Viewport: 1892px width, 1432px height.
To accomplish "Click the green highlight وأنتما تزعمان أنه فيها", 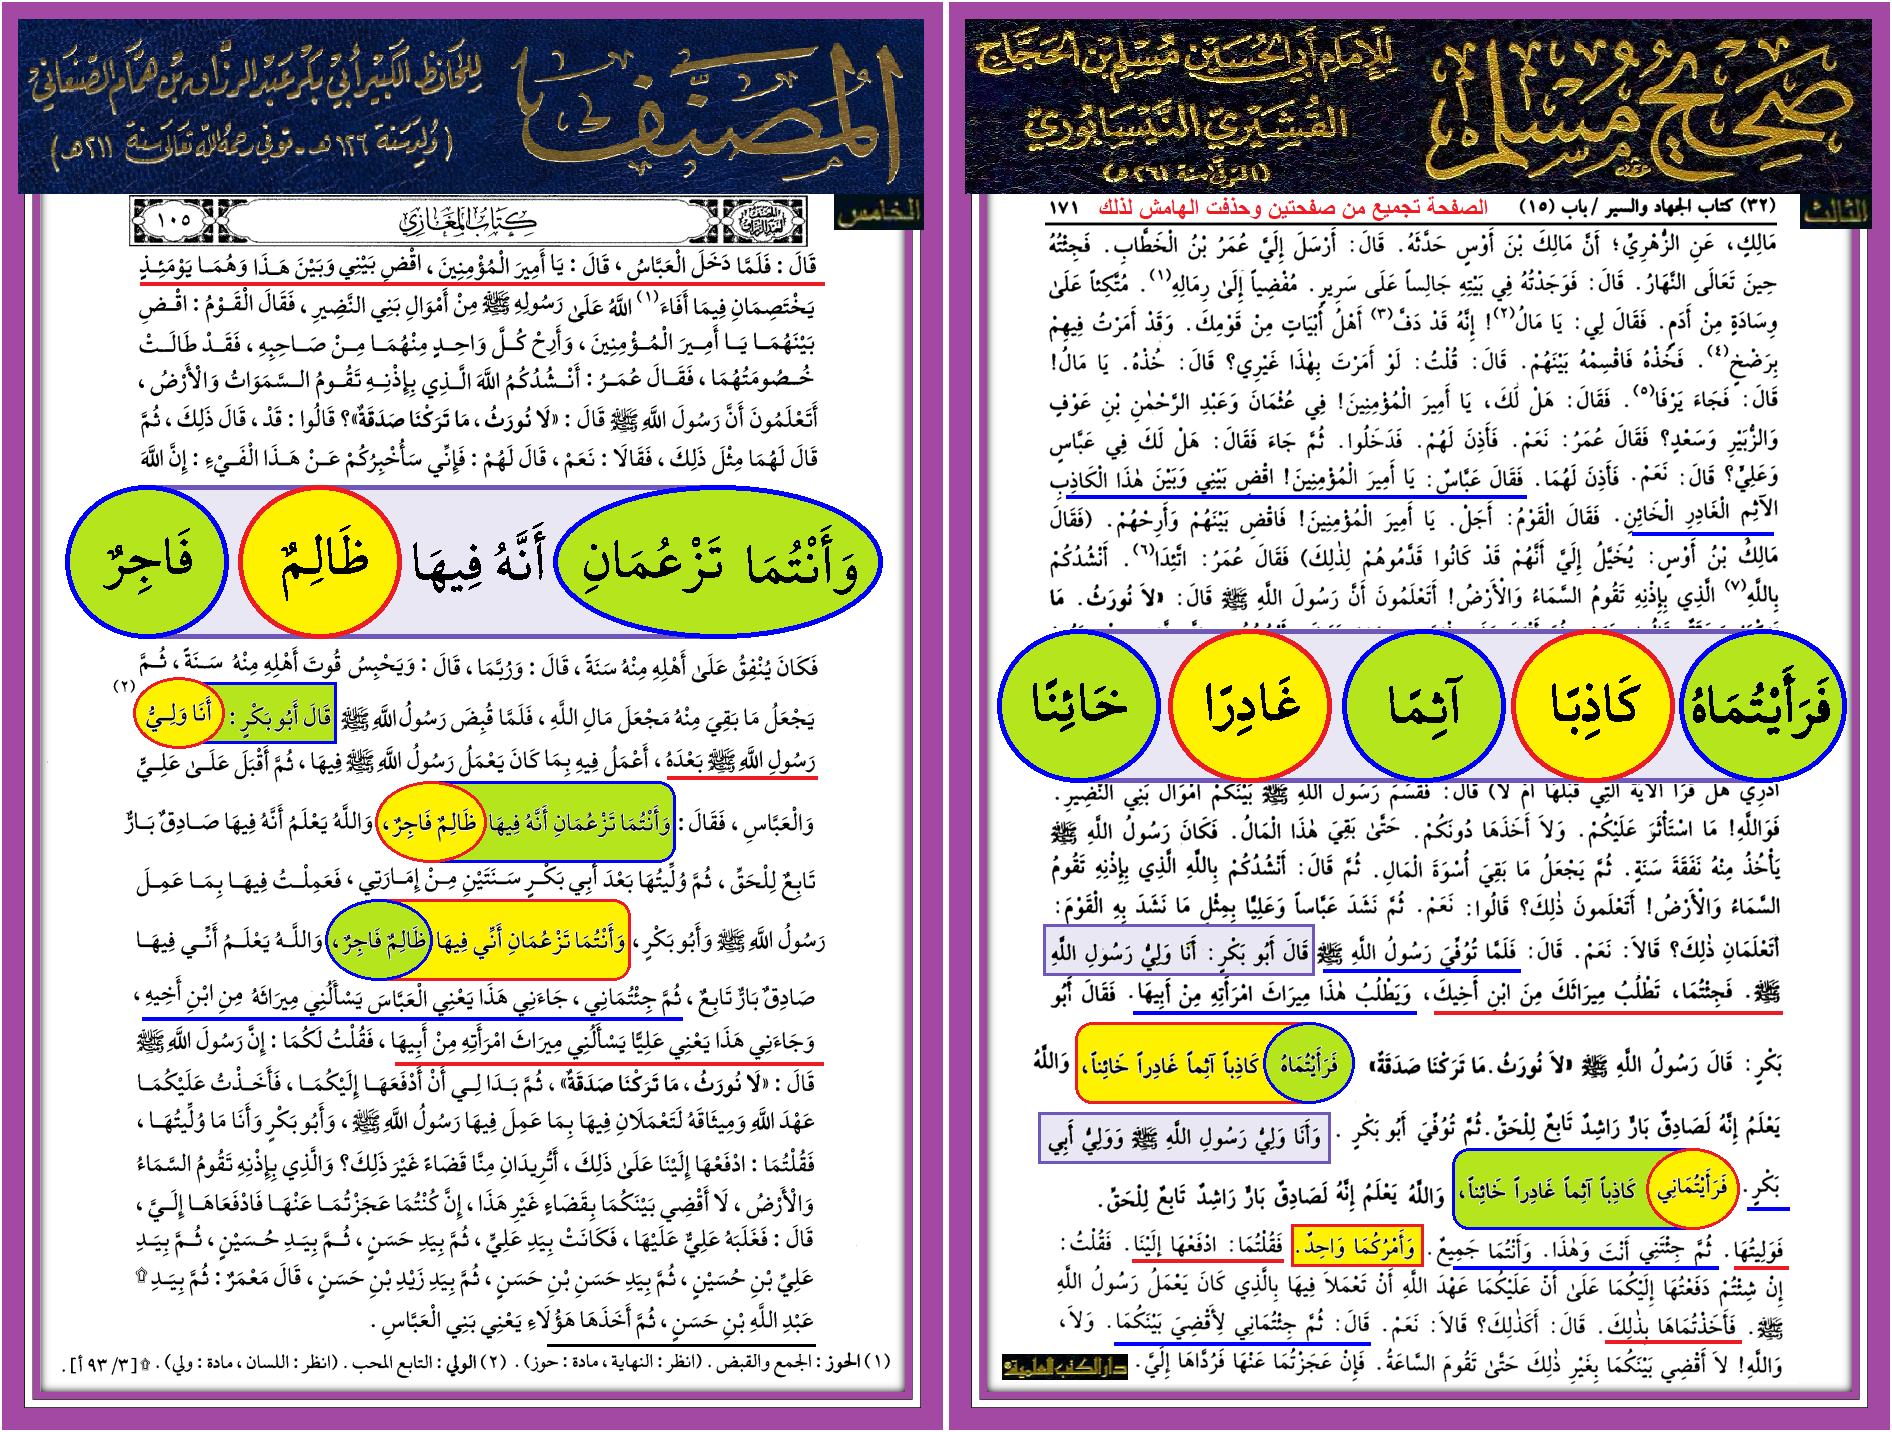I will click(x=579, y=823).
